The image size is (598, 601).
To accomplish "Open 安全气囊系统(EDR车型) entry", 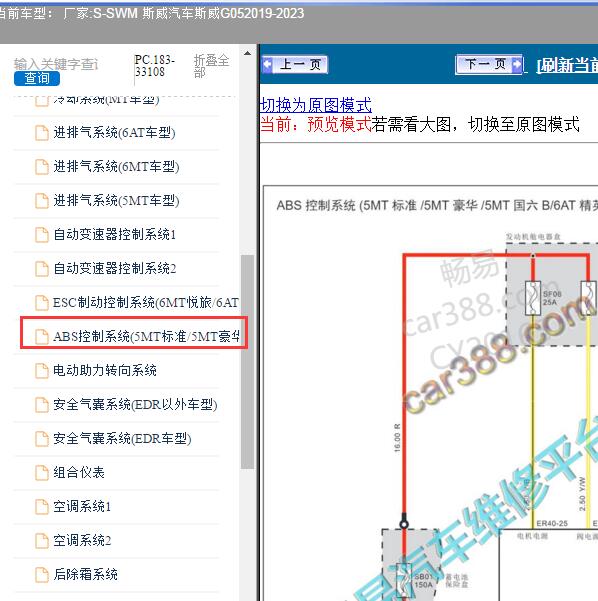I will tap(122, 438).
